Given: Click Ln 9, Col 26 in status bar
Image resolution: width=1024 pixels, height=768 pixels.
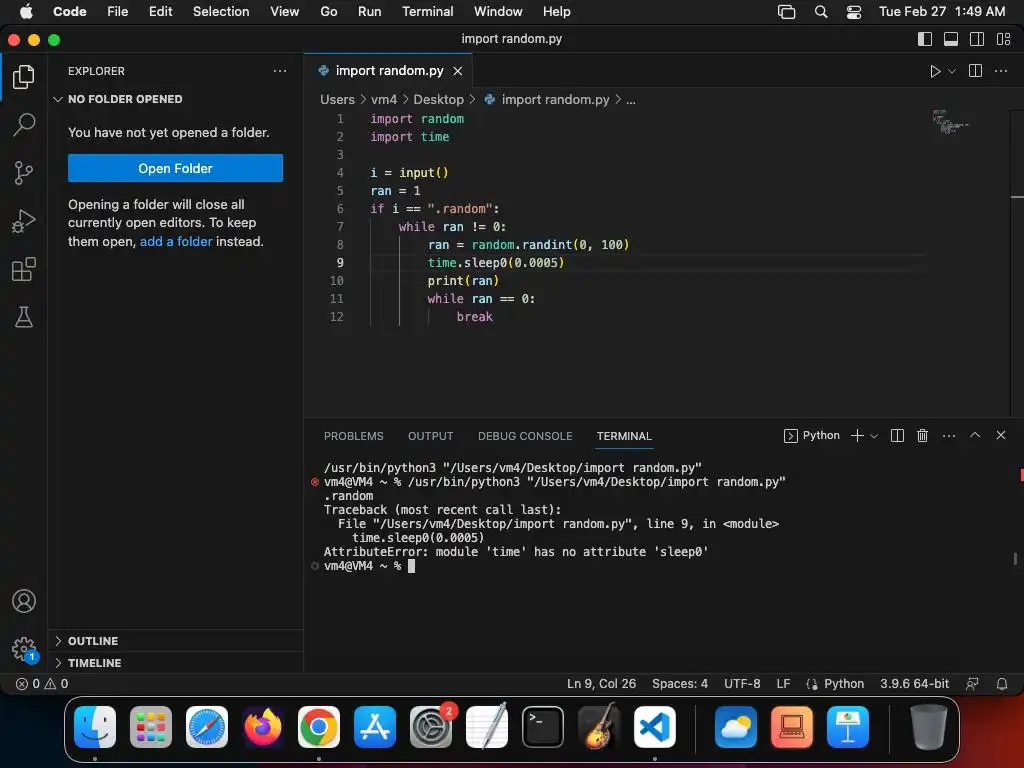Looking at the screenshot, I should pos(601,684).
